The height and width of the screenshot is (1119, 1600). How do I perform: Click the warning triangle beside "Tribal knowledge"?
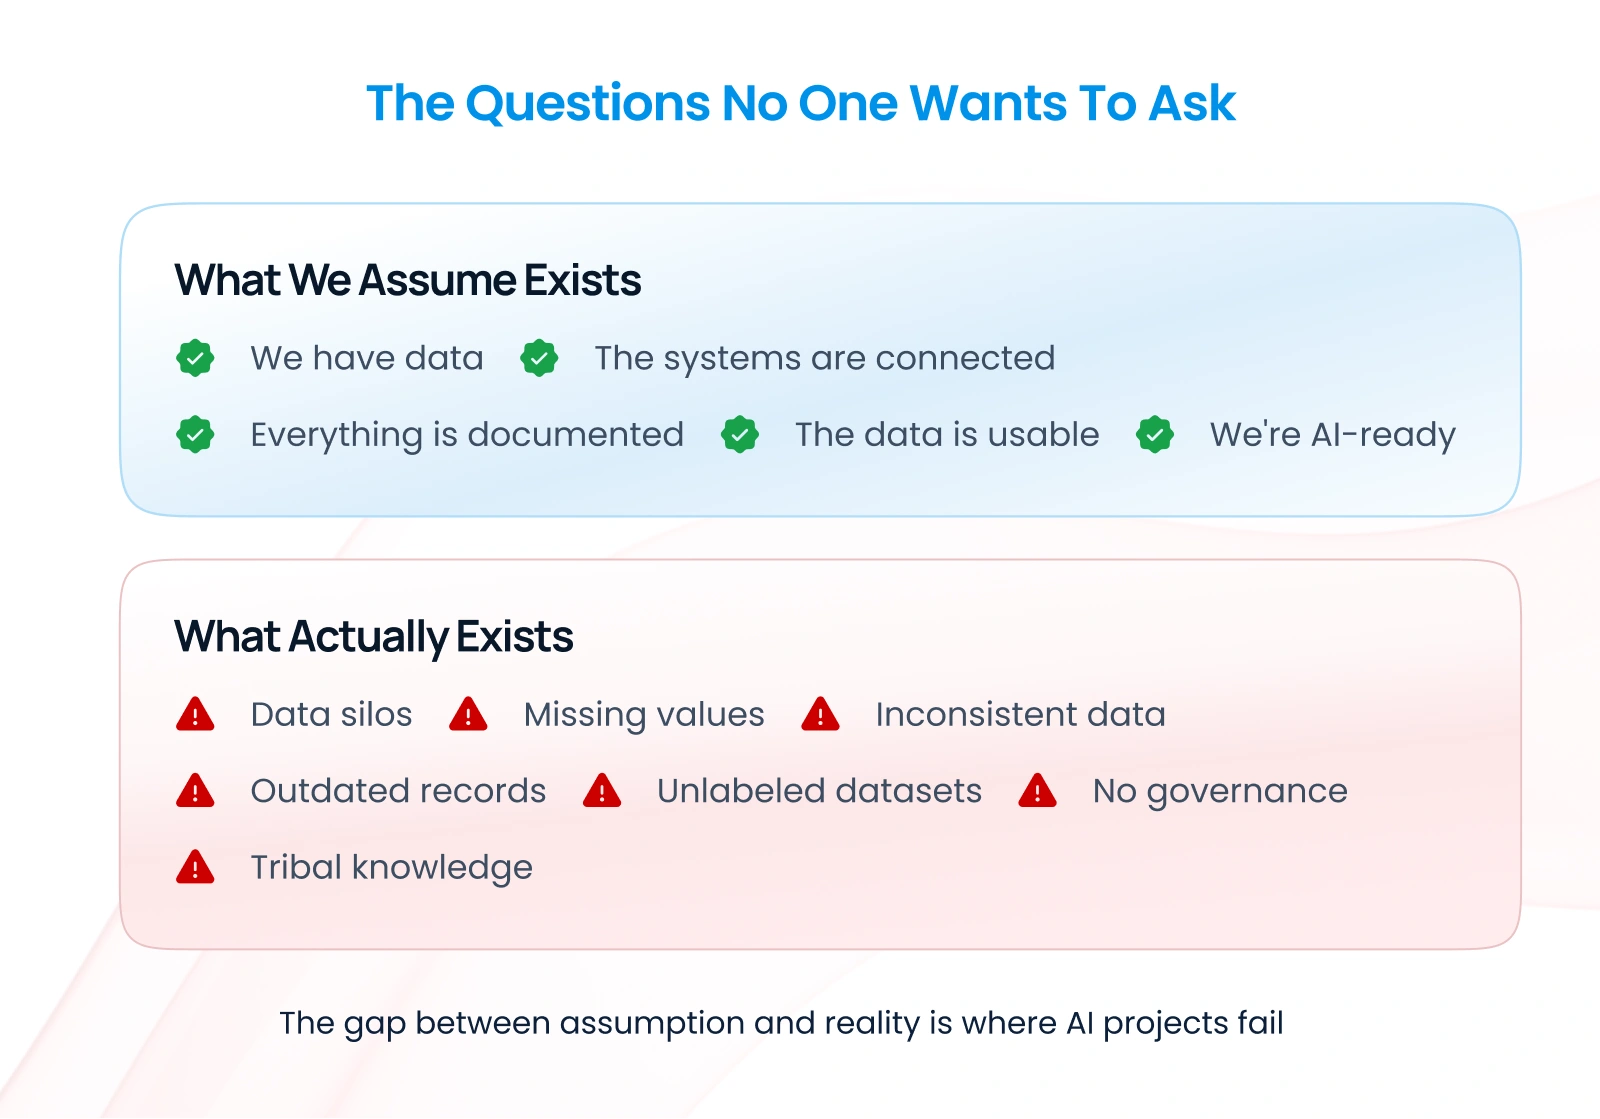coord(195,868)
